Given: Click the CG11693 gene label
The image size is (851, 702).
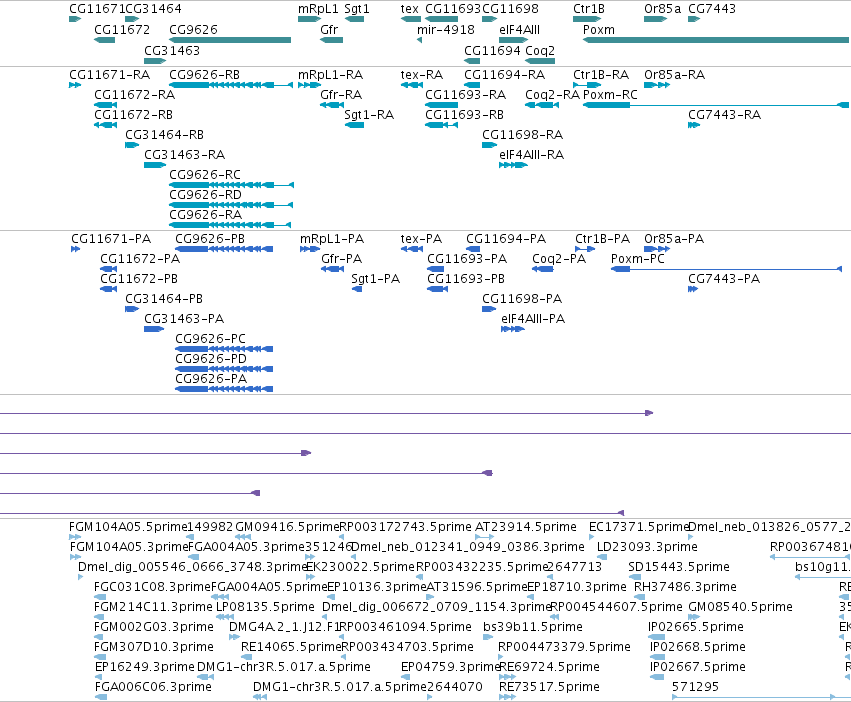Looking at the screenshot, I should (453, 9).
